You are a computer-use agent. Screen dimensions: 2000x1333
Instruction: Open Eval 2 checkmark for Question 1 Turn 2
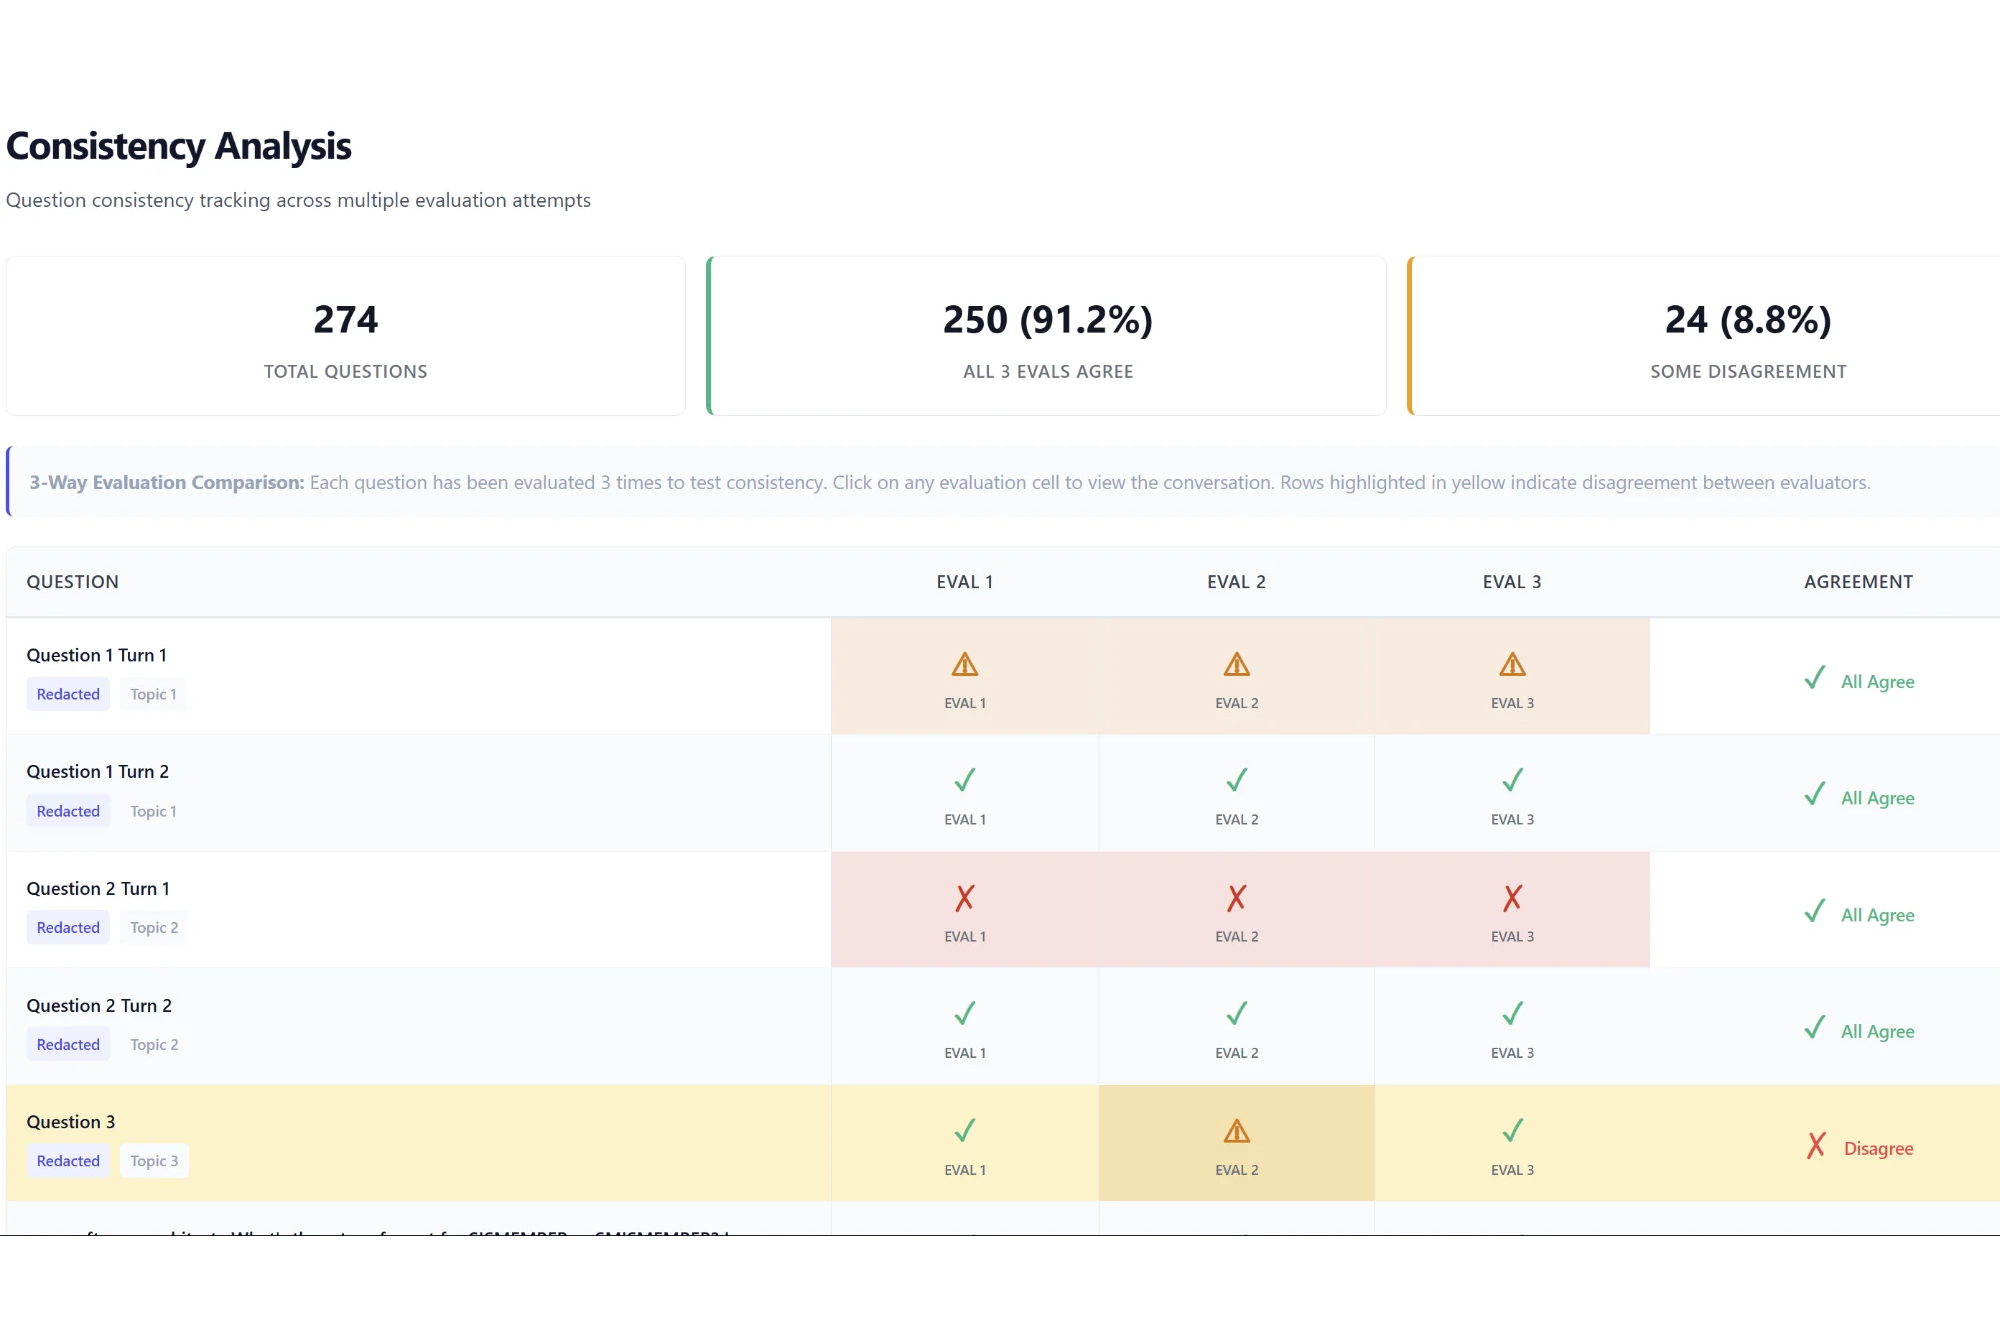[1236, 781]
